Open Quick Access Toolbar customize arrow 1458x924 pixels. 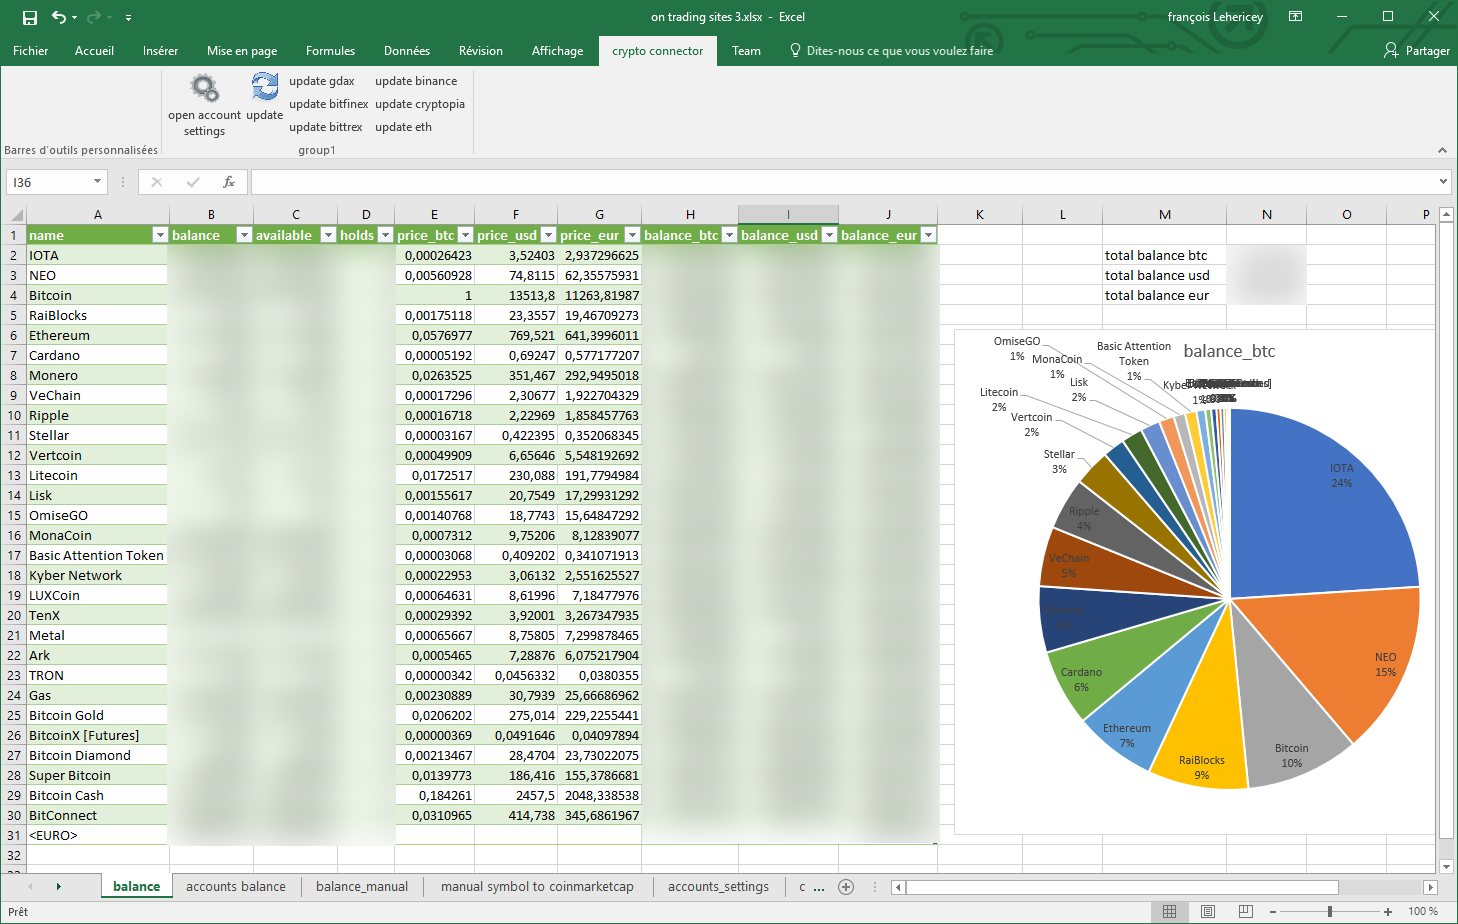(x=128, y=18)
